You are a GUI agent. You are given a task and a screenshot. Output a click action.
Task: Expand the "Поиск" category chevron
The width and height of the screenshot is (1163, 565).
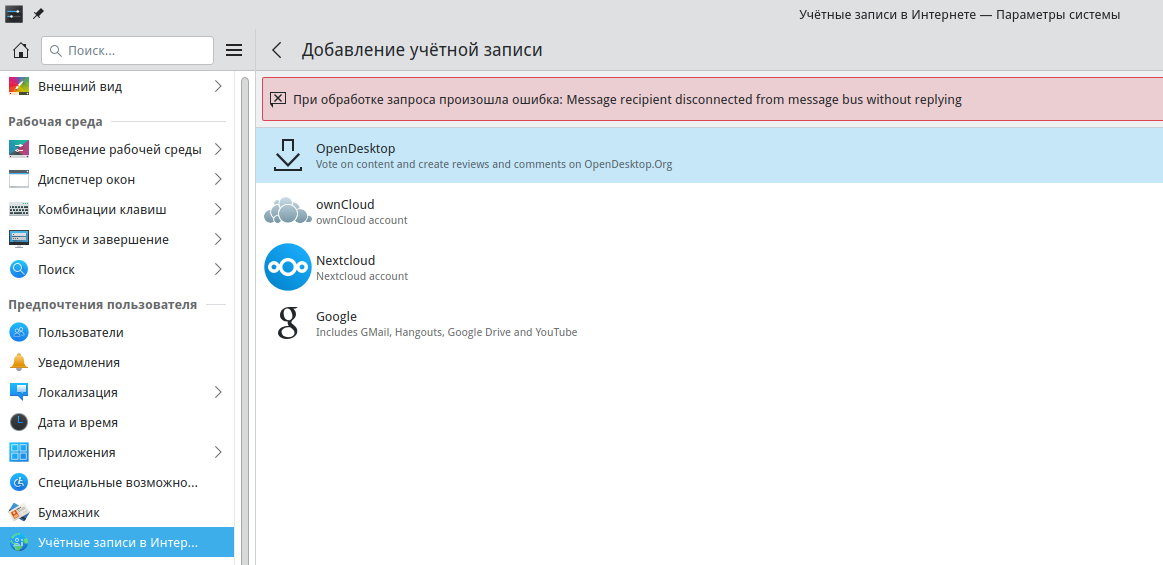218,269
